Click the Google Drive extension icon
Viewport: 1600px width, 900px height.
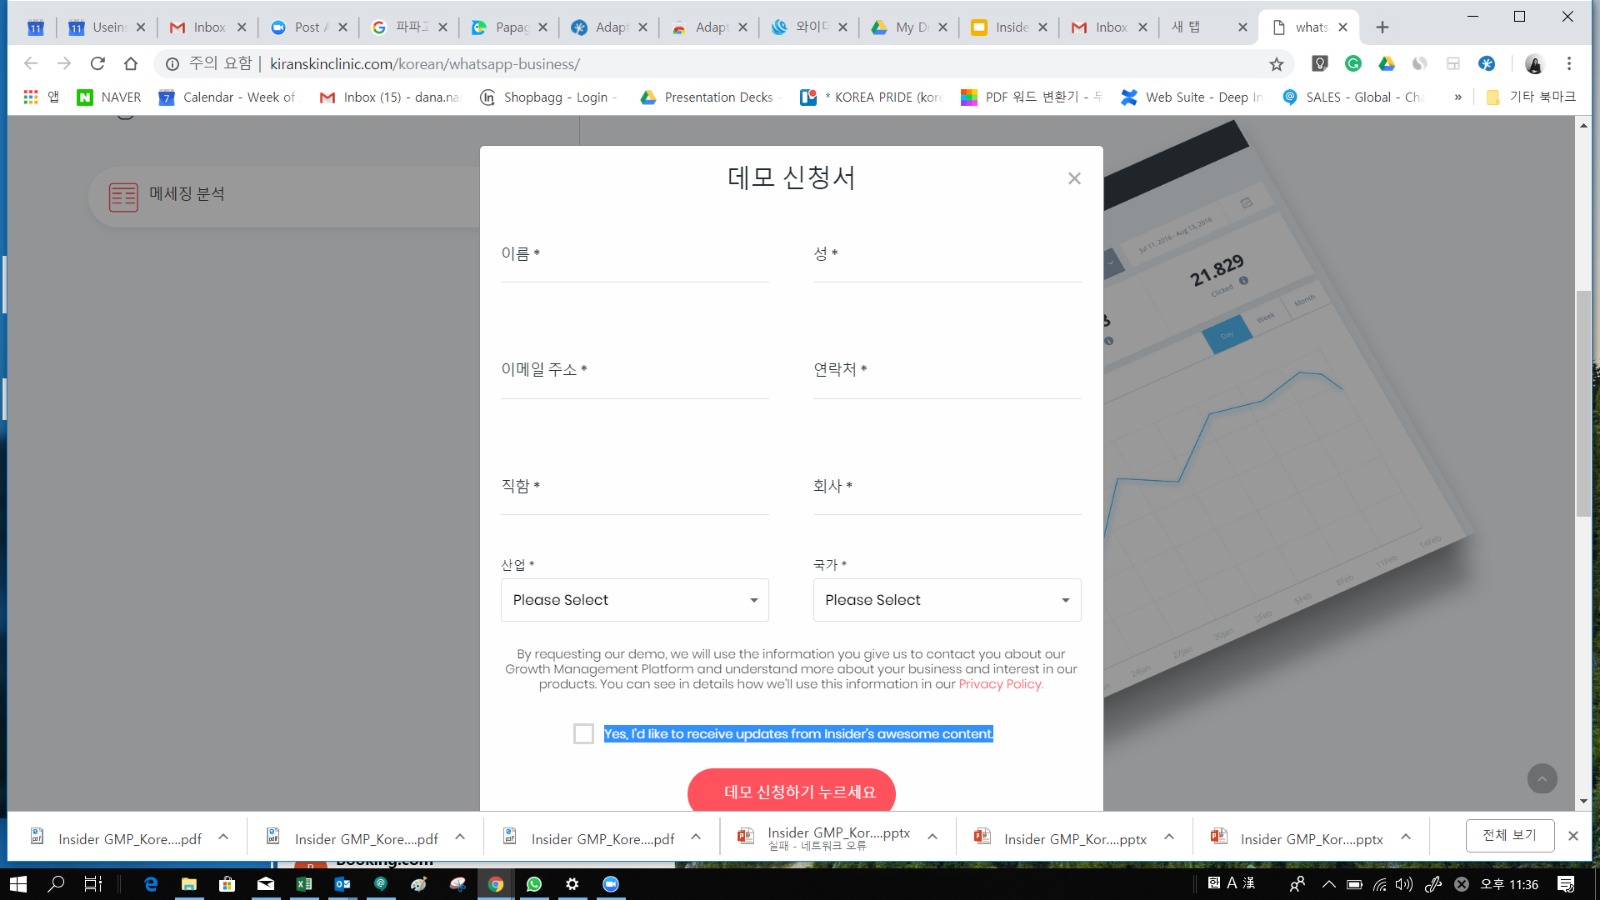click(x=1386, y=64)
